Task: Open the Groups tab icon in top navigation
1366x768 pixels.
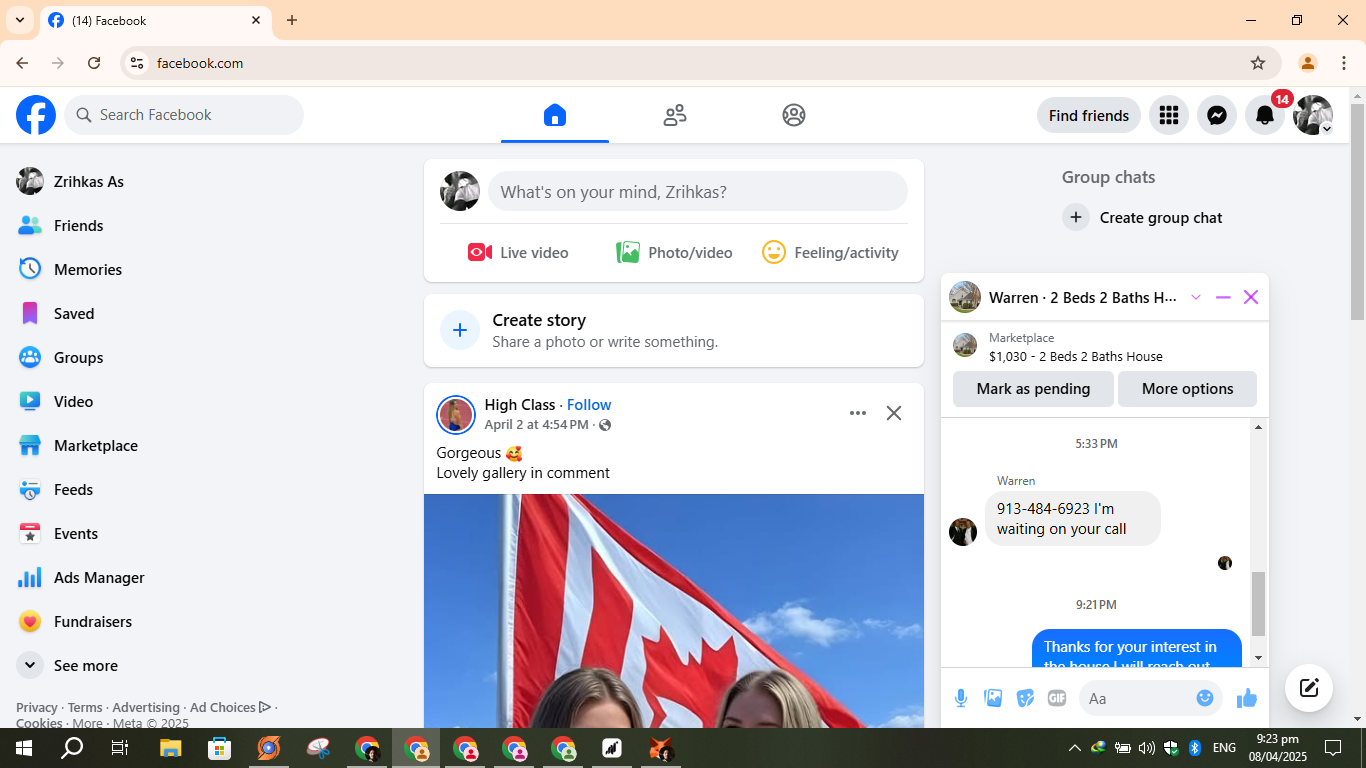Action: (794, 115)
